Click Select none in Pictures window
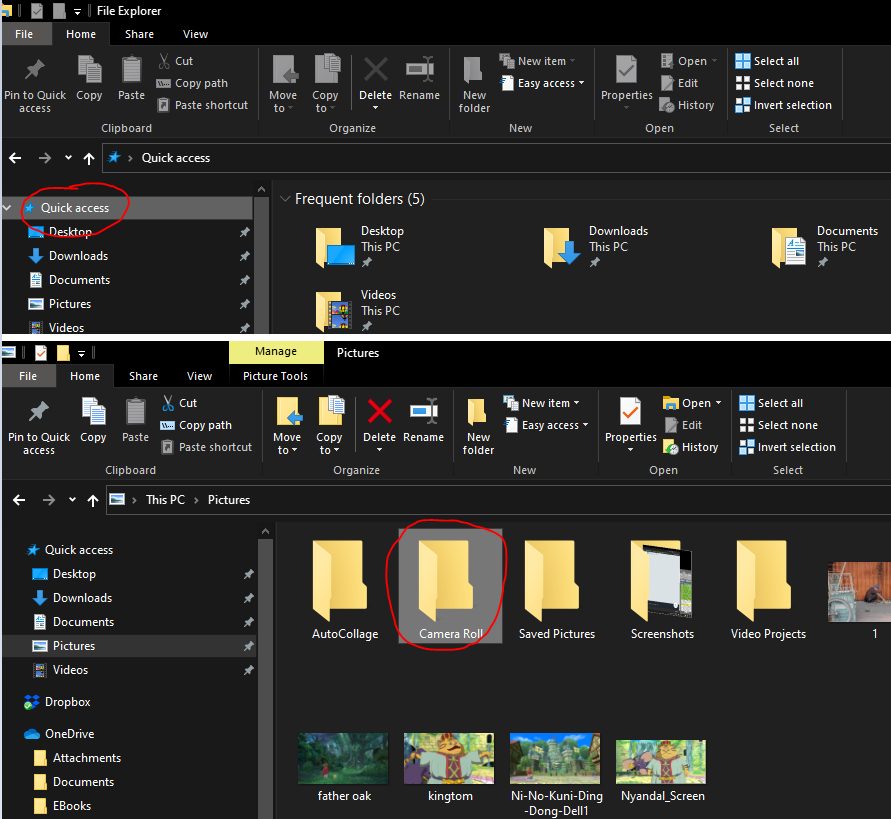 pos(778,425)
